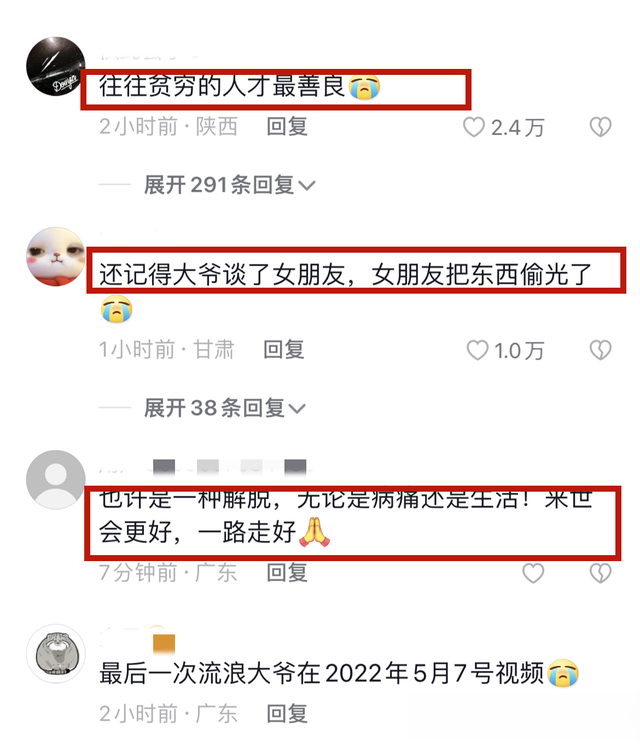Viewport: 640px width, 746px height.
Task: Open the white cat avatar profile
Action: 56,256
